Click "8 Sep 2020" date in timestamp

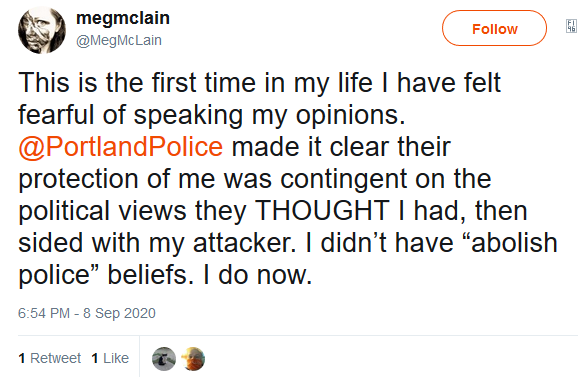[119, 313]
